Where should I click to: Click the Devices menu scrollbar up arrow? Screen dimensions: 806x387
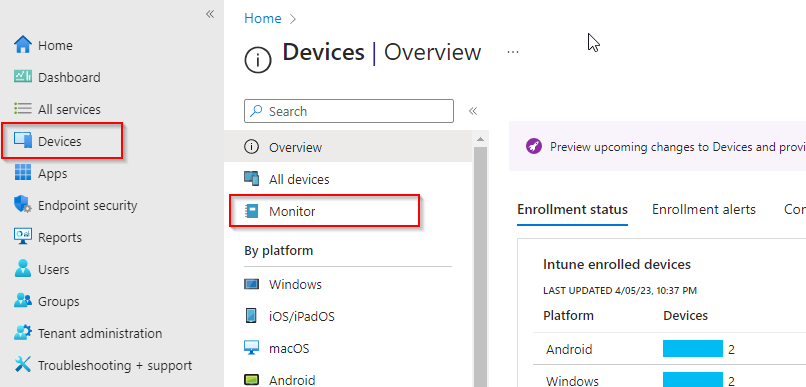click(x=479, y=139)
